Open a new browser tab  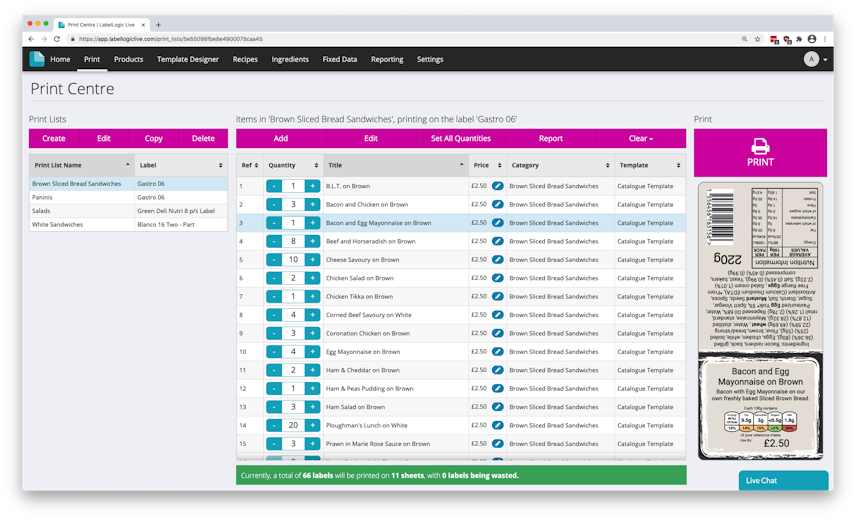[158, 25]
